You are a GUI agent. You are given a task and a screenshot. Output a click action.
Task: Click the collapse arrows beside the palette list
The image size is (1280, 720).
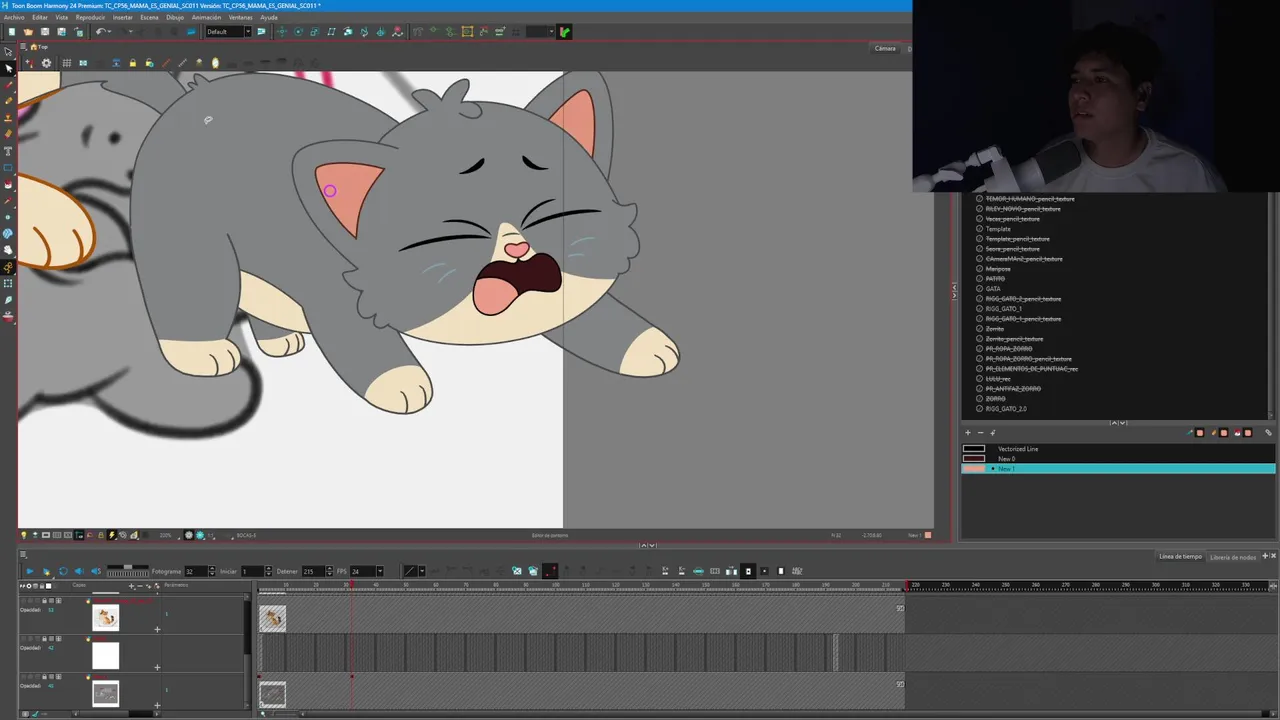point(954,290)
